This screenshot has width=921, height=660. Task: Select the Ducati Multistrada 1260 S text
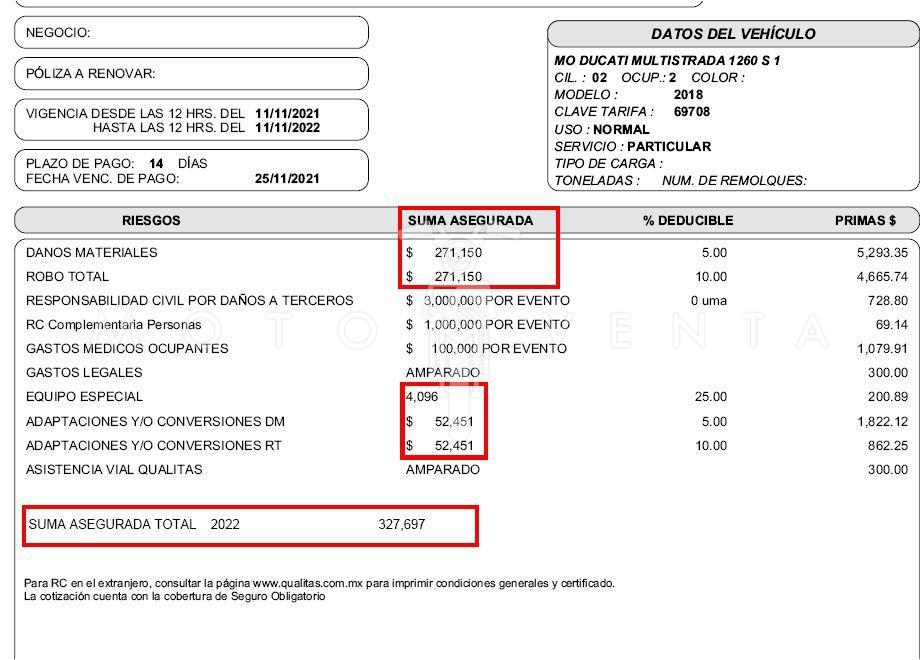[667, 61]
